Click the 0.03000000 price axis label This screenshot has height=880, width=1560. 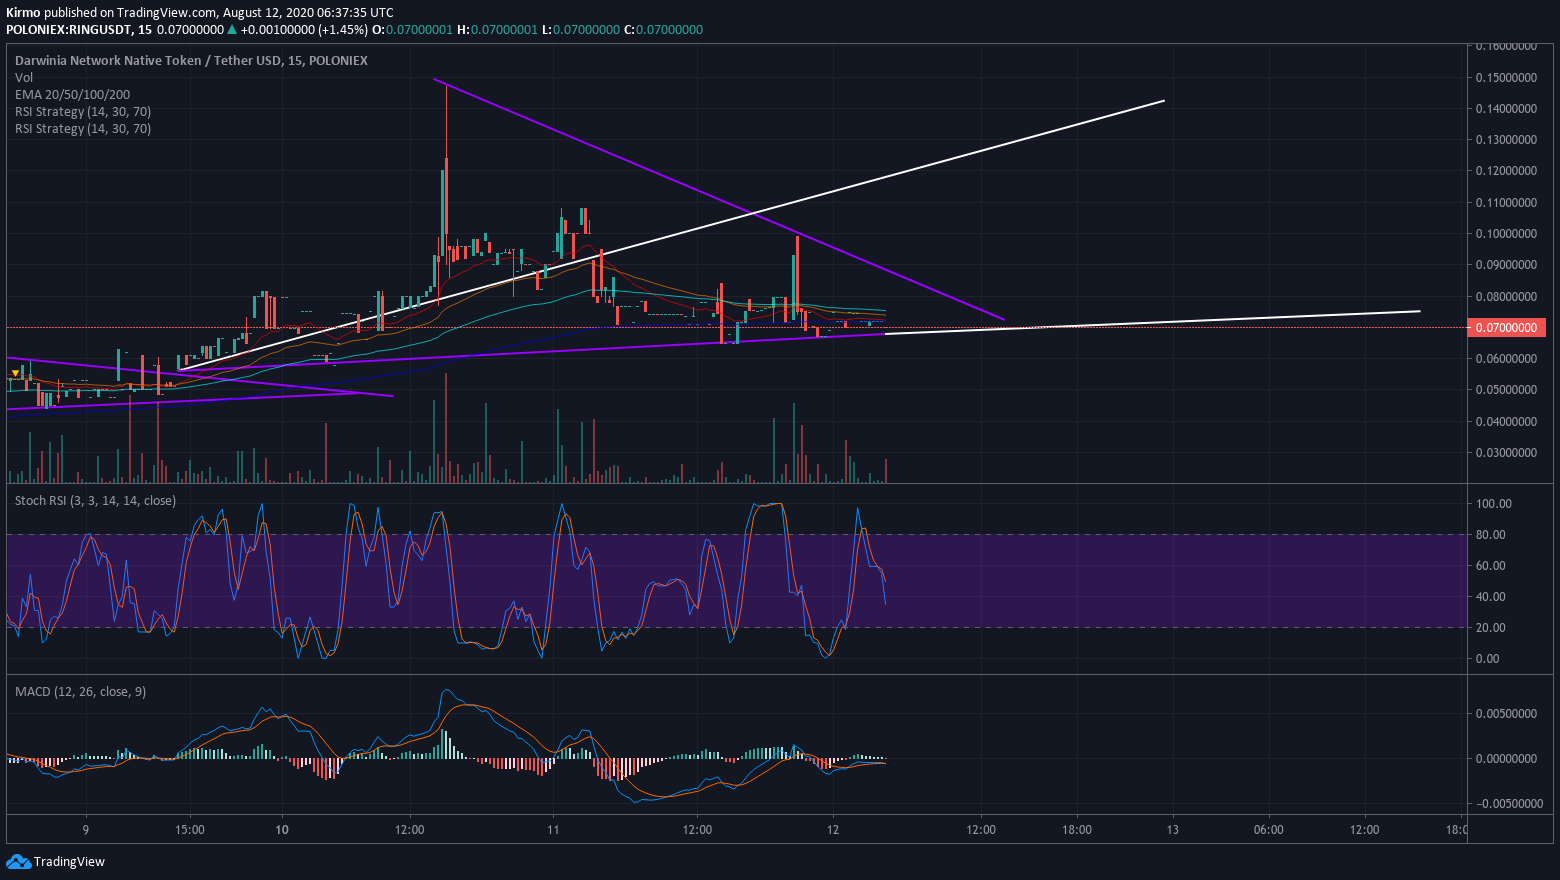(x=1506, y=452)
